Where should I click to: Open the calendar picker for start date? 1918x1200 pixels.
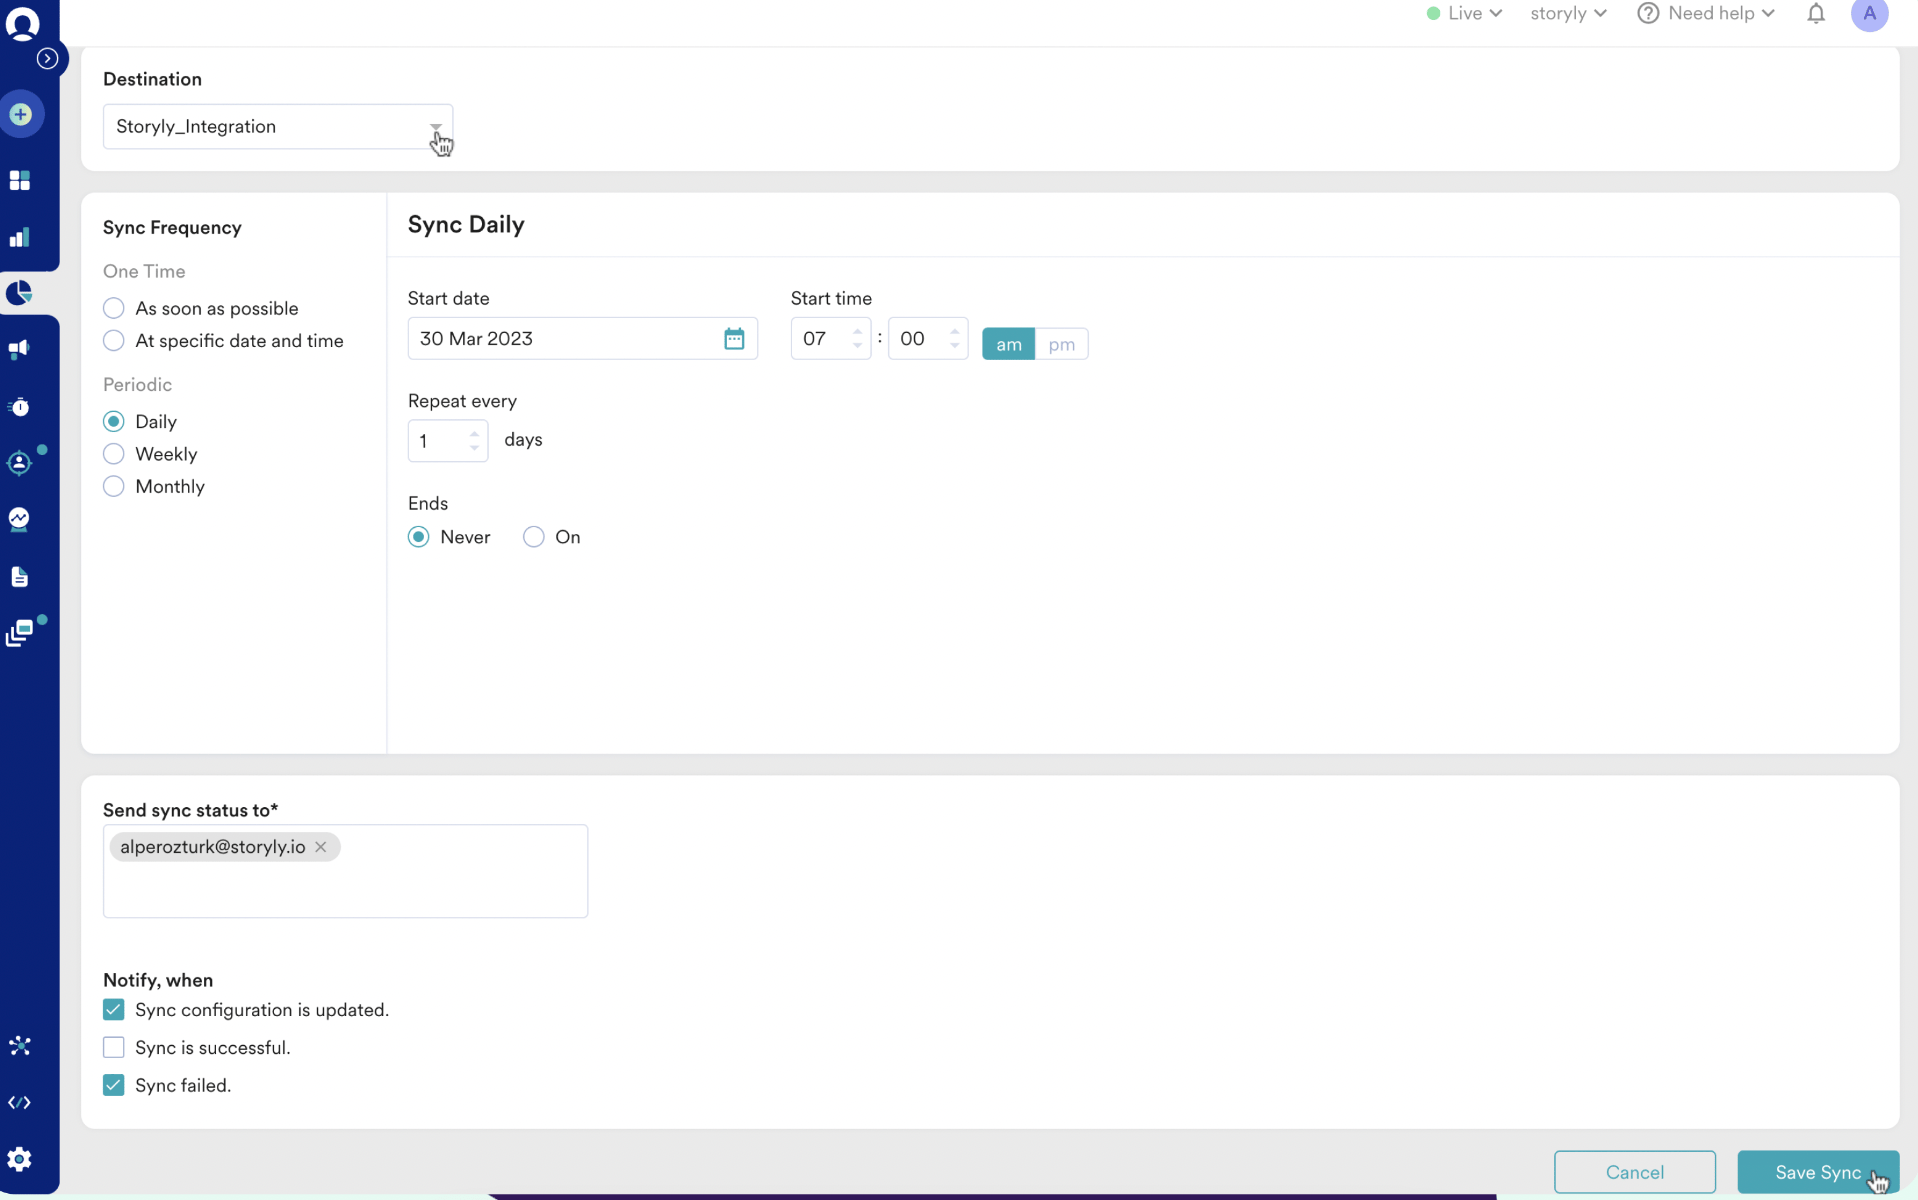click(x=734, y=339)
